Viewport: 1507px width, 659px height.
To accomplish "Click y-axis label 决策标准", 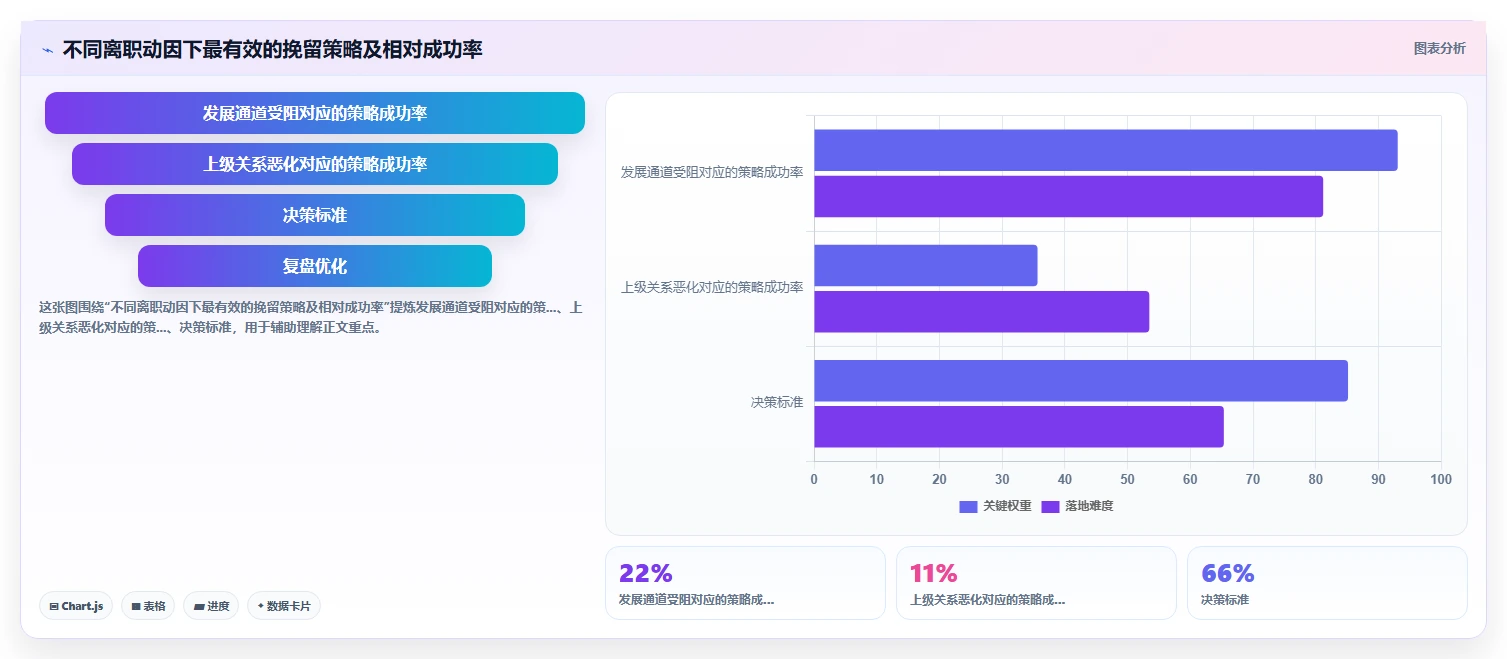I will (777, 402).
